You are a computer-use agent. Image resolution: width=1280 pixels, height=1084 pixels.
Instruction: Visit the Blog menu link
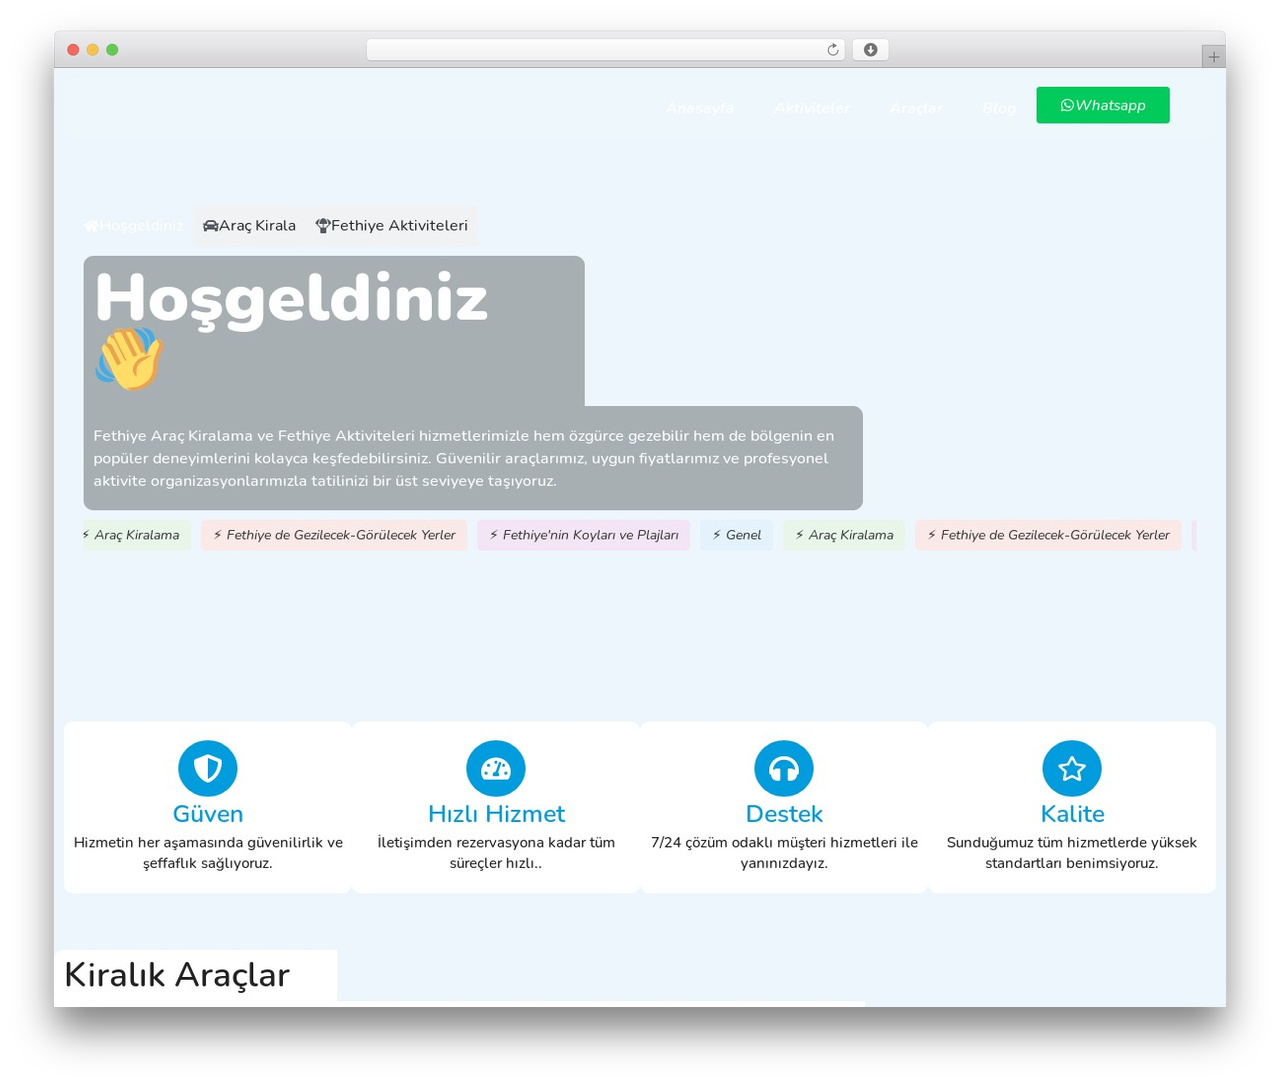999,108
